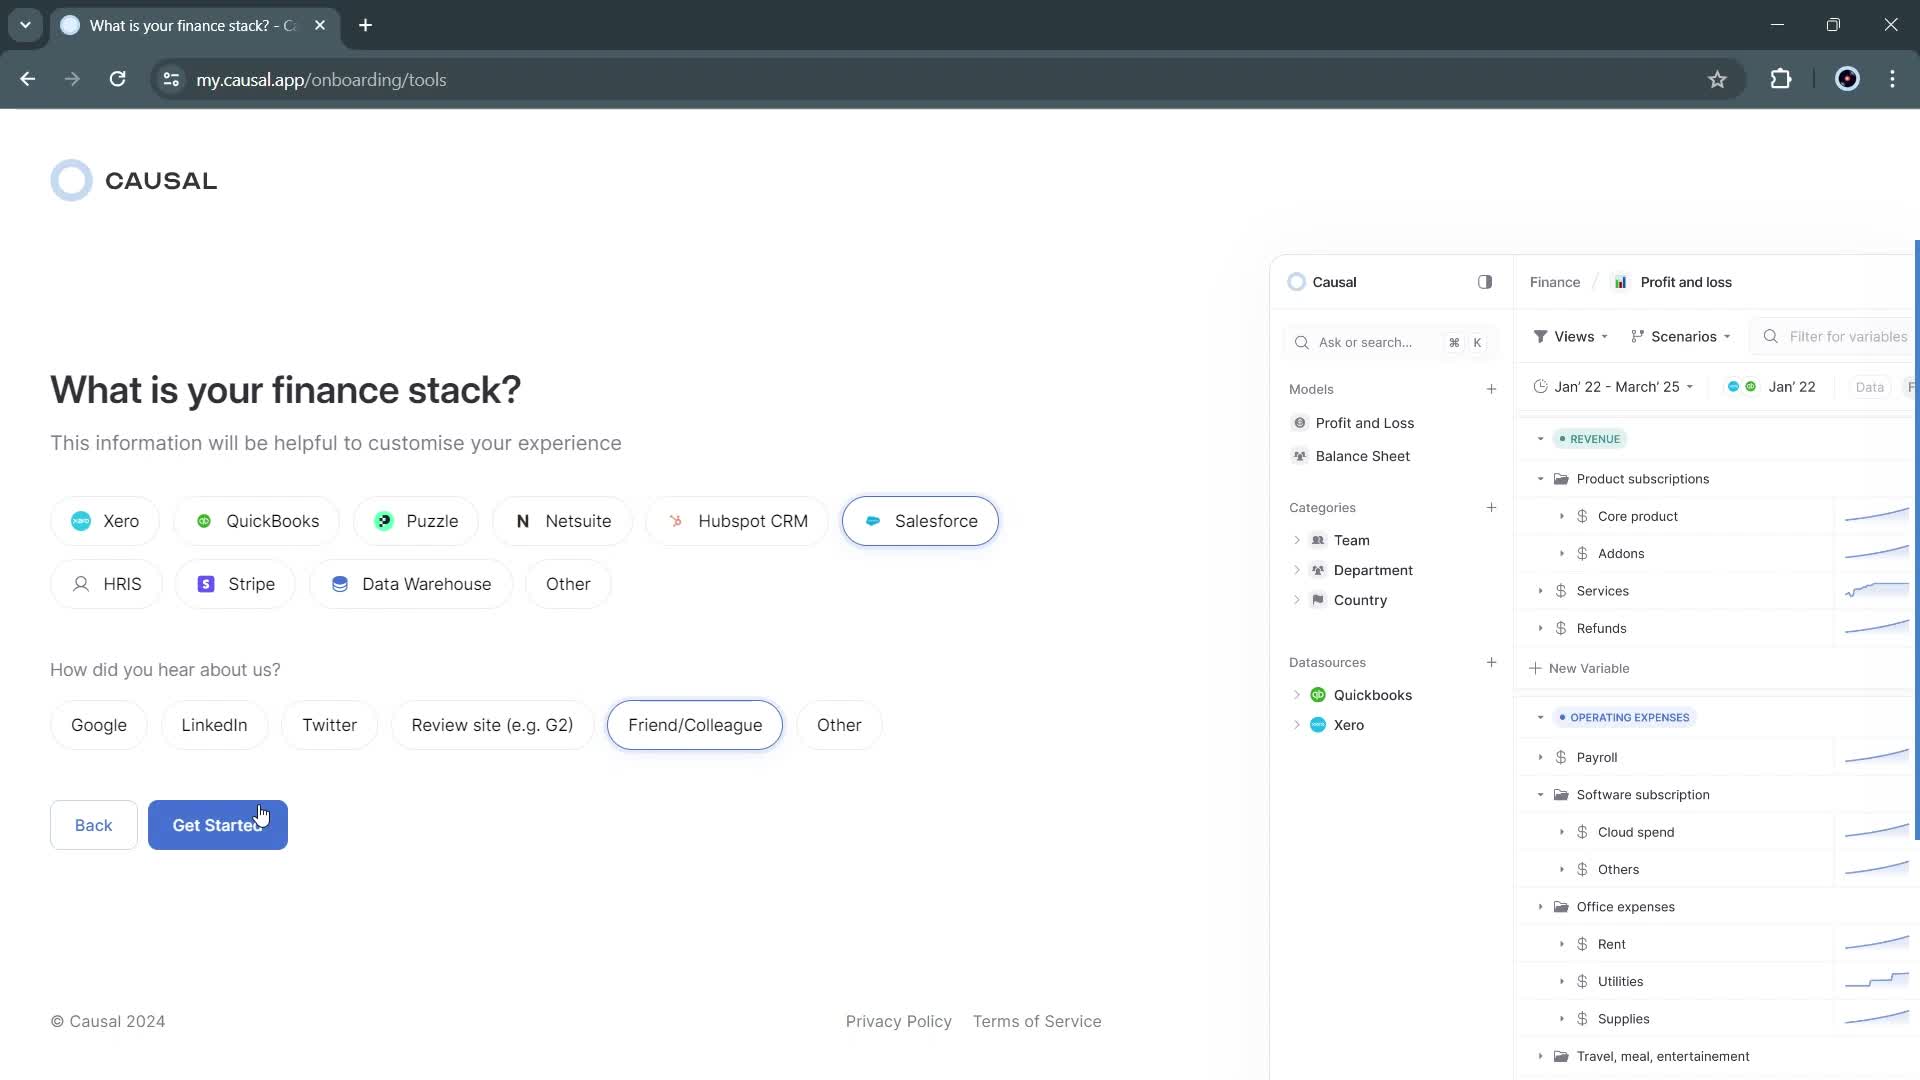Click the Causal logo icon
This screenshot has height=1080, width=1920.
click(71, 179)
